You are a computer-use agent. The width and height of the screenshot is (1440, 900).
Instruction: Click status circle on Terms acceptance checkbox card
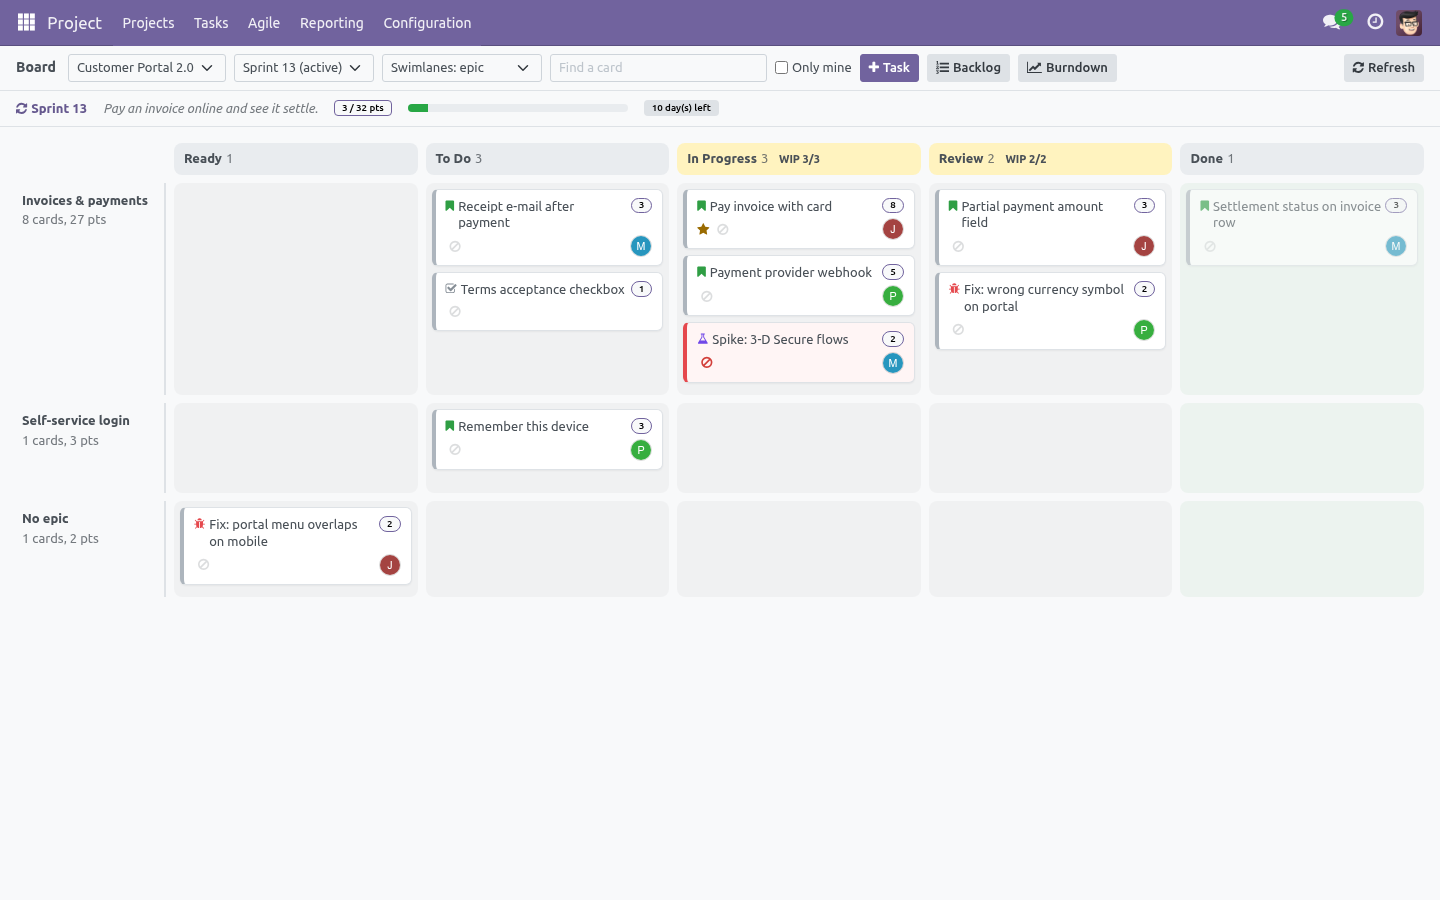point(455,312)
